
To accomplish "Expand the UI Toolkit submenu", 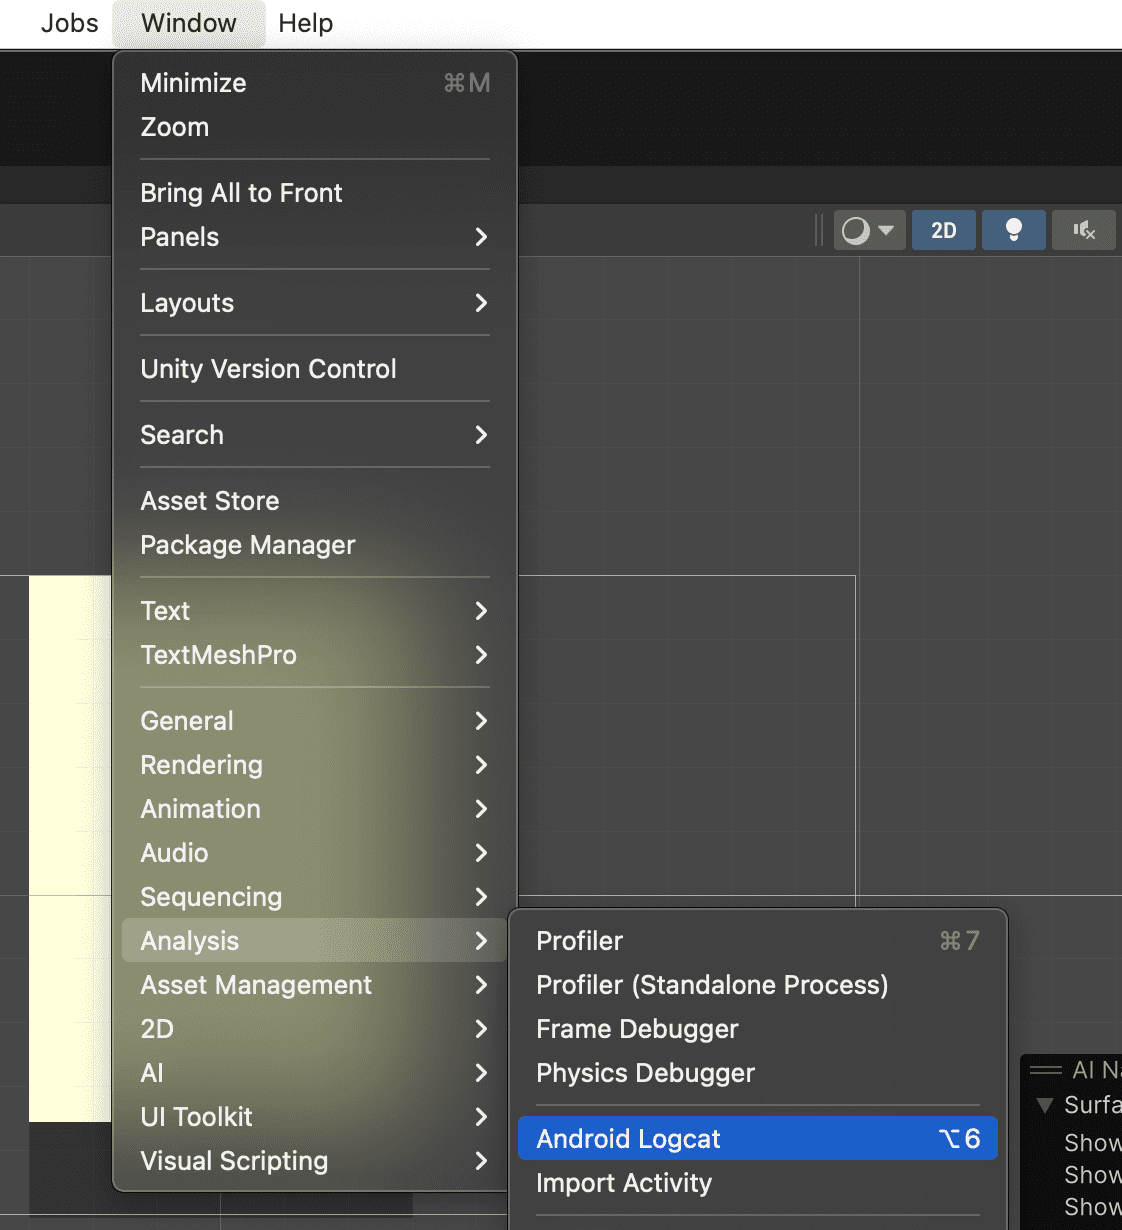I will click(315, 1117).
